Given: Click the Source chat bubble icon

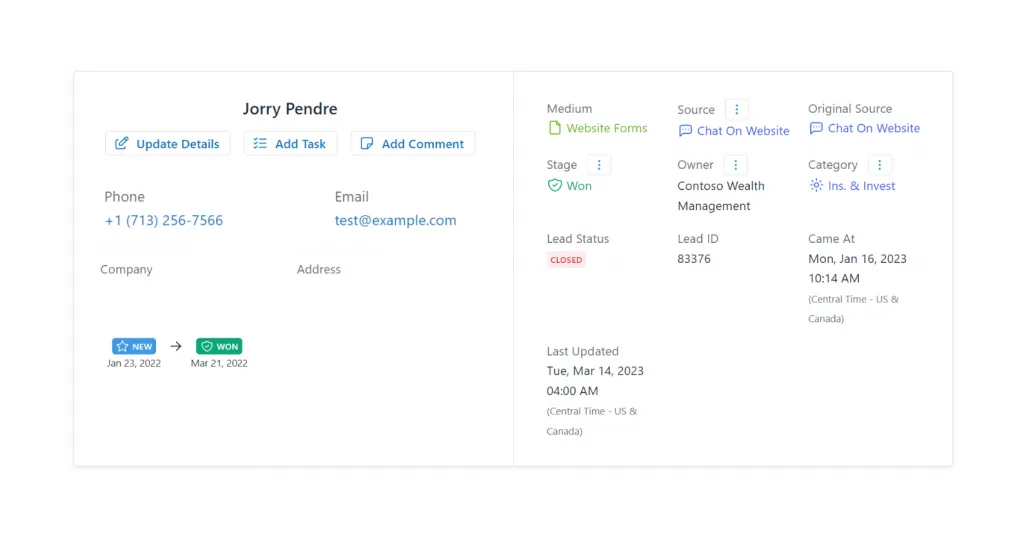Looking at the screenshot, I should 685,131.
